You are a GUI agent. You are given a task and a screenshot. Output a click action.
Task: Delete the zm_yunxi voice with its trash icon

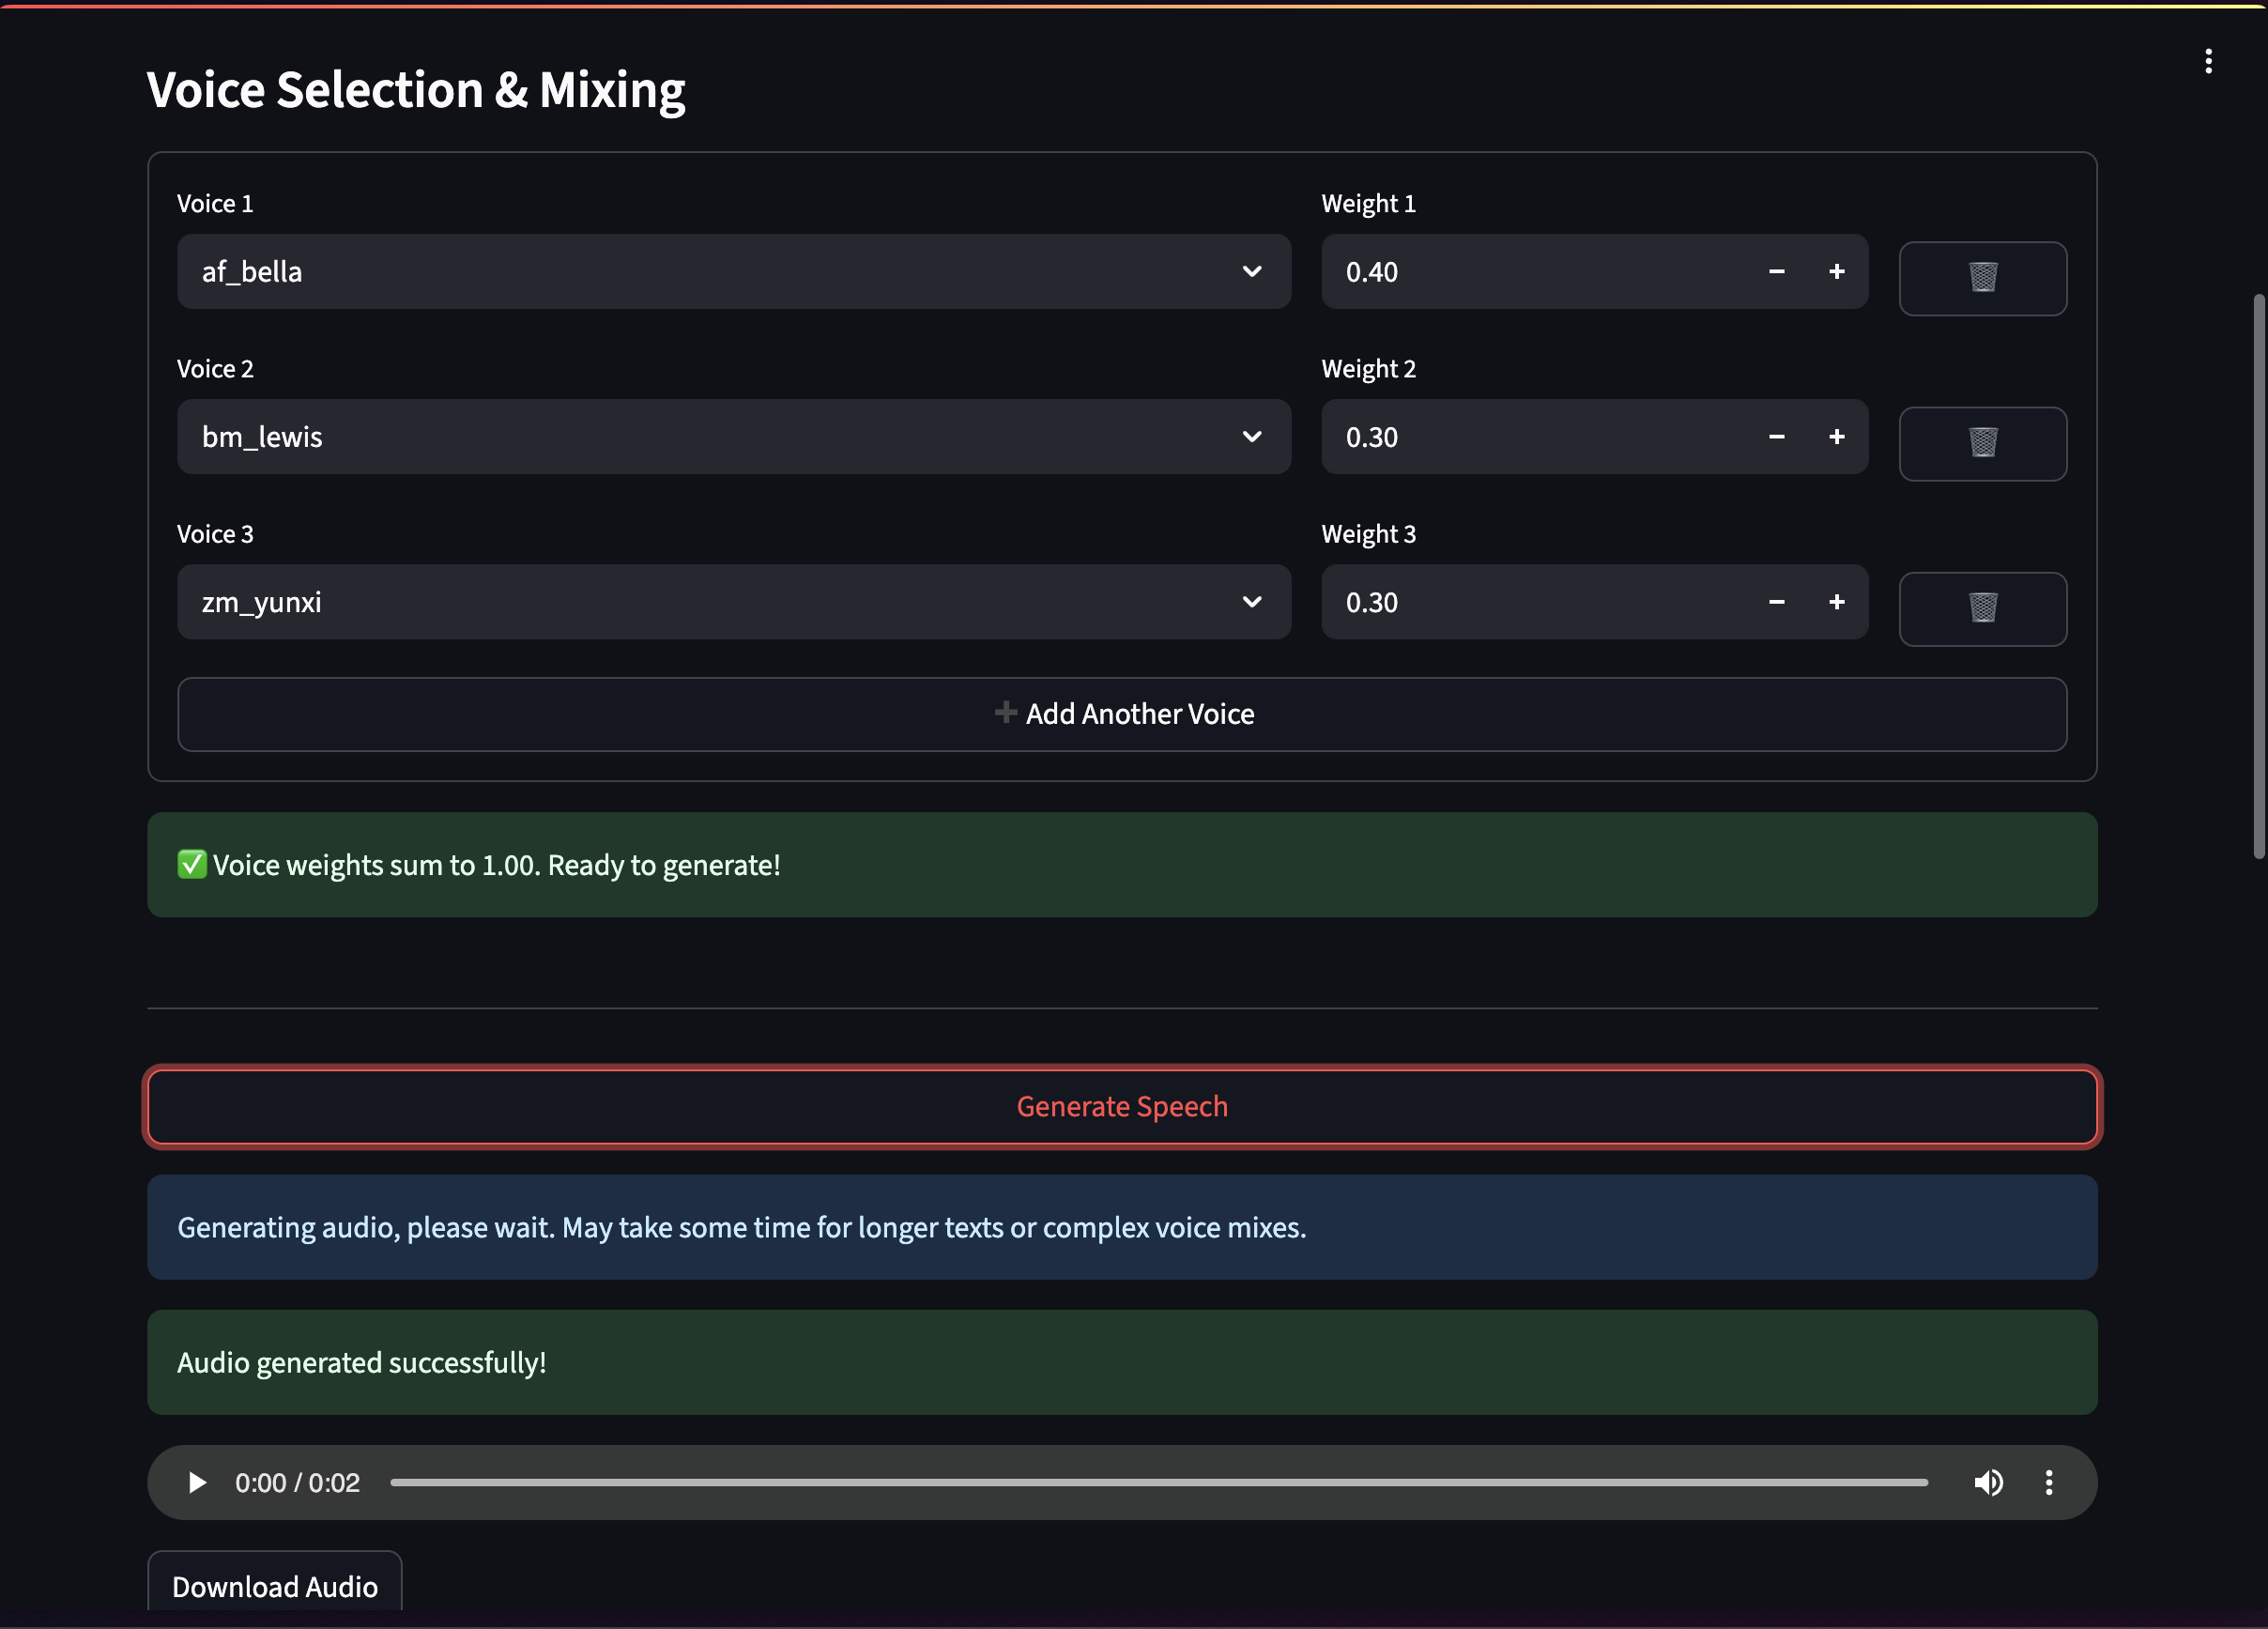[1982, 608]
